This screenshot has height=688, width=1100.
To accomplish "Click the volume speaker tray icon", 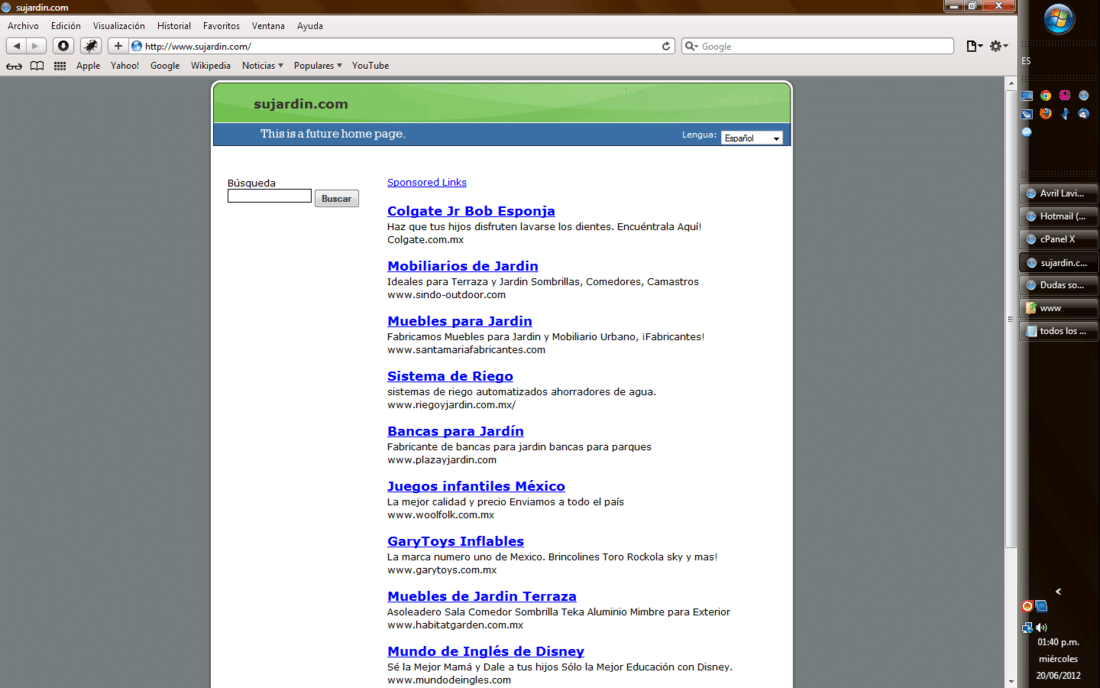I will 1042,628.
